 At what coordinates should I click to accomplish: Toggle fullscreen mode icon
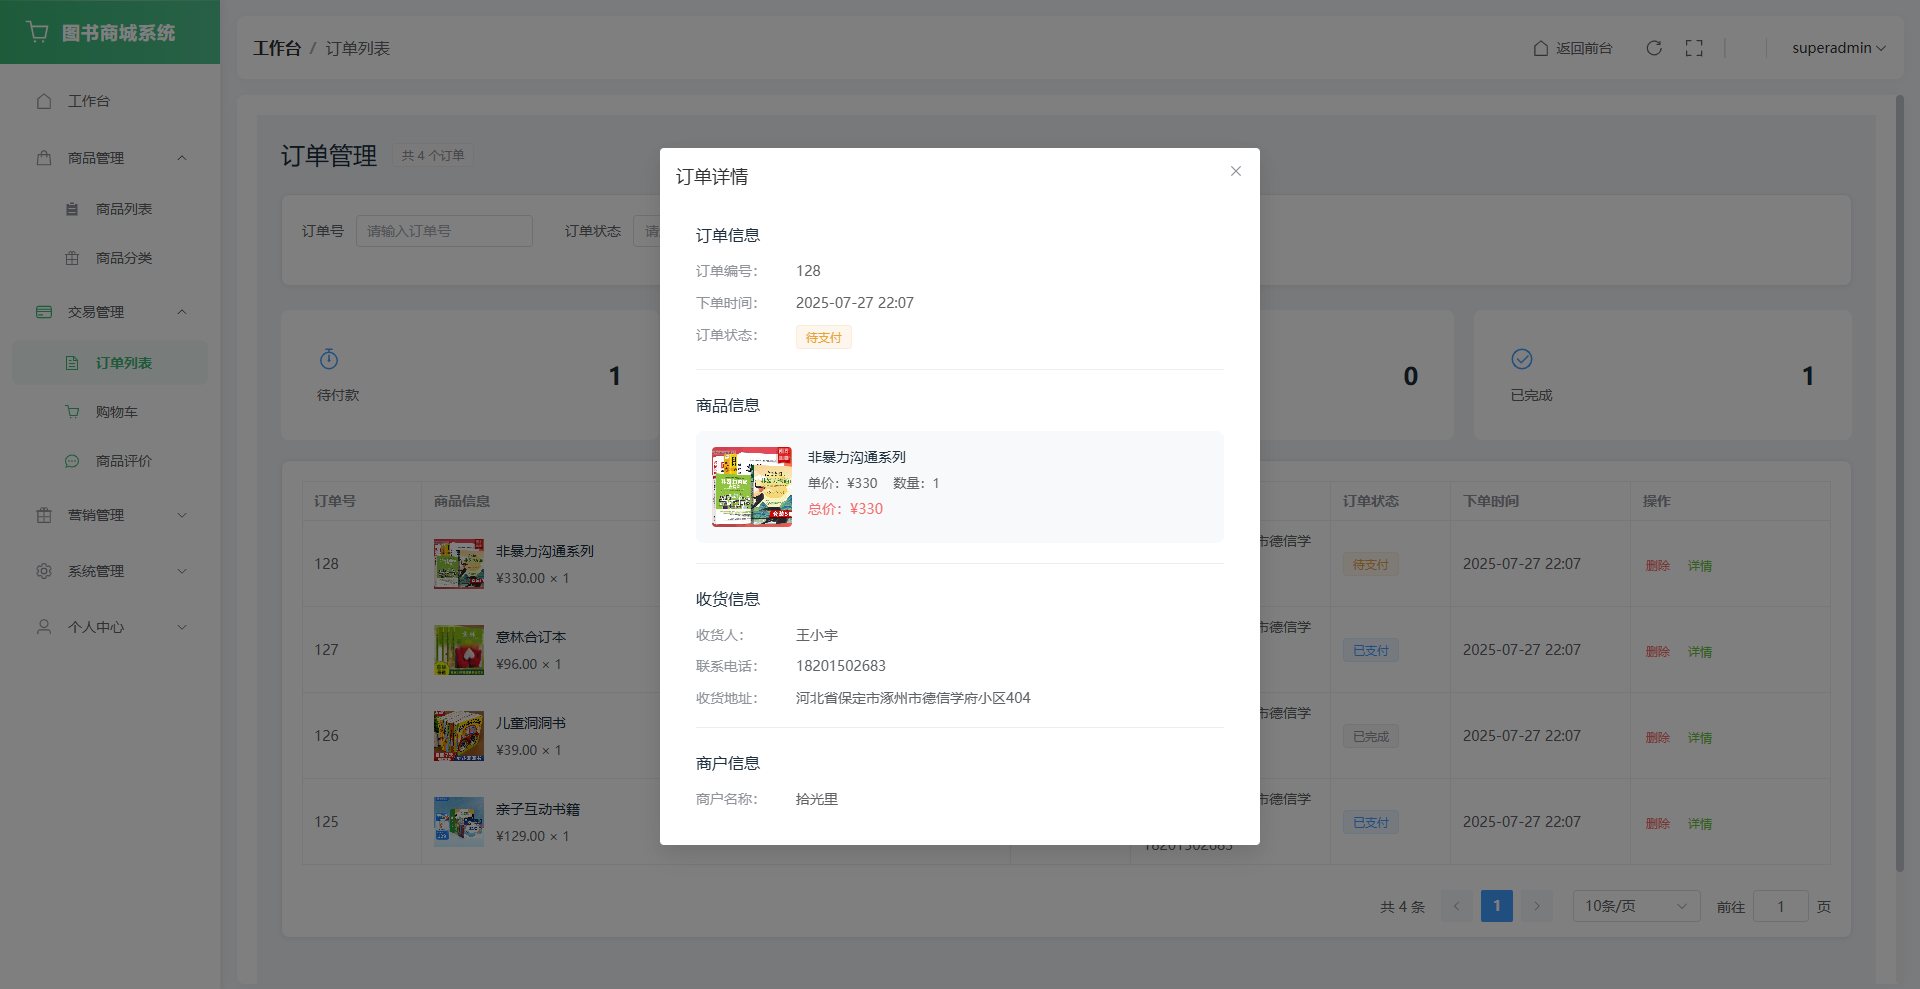pyautogui.click(x=1694, y=48)
